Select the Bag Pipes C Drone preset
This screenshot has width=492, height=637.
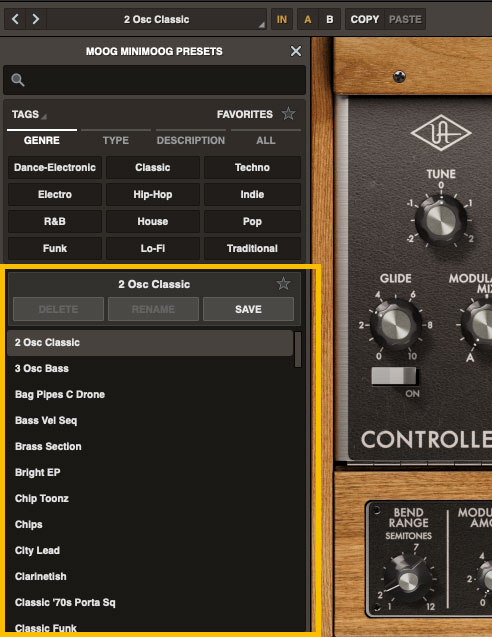pyautogui.click(x=60, y=394)
